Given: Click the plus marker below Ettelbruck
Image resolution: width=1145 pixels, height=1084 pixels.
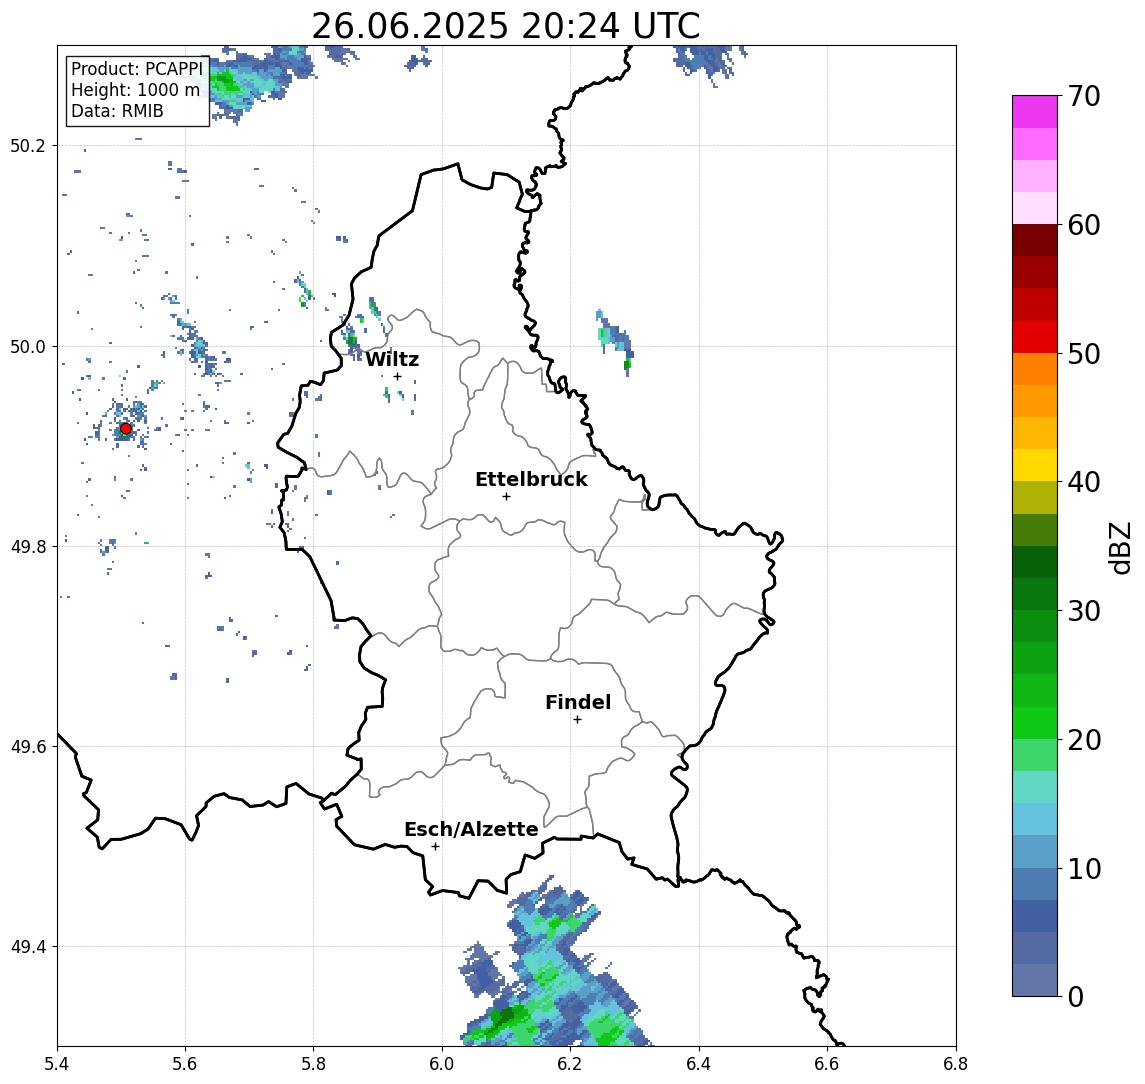Looking at the screenshot, I should coord(506,497).
